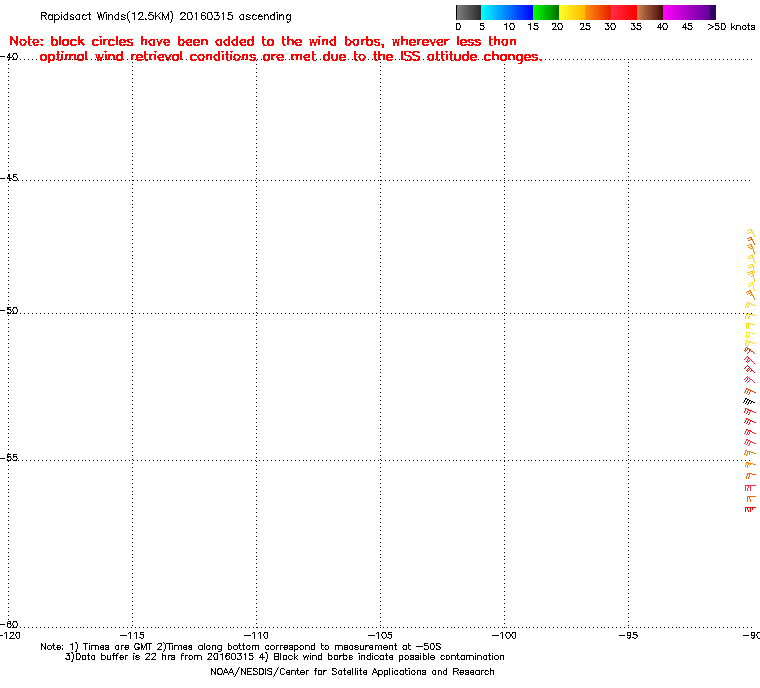
Task: Select the footnote 'Times are GMT' line
Action: 241,647
